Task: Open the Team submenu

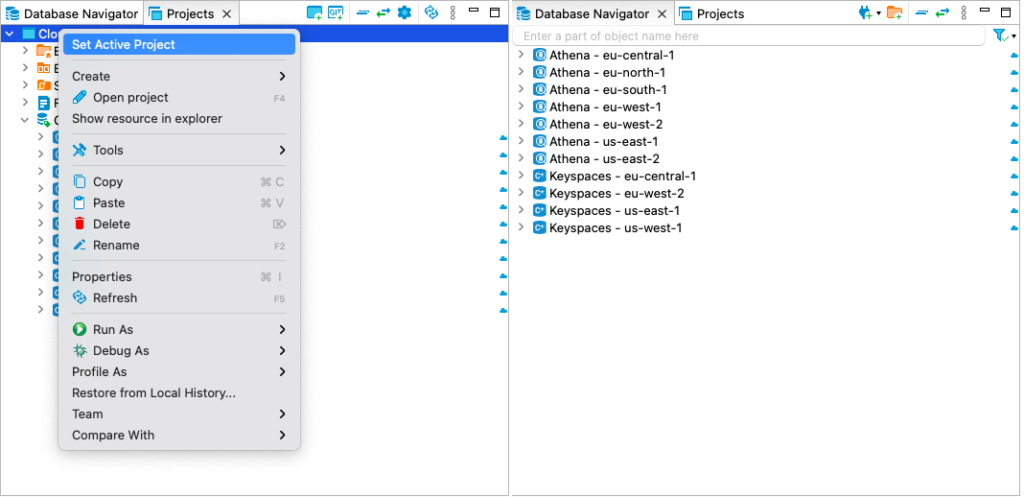Action: point(179,414)
